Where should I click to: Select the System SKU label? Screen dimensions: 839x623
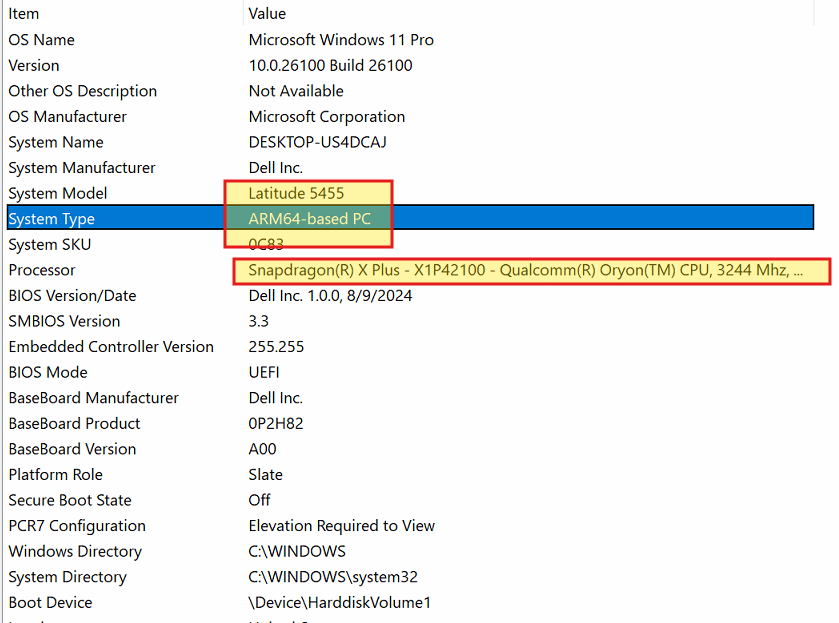(x=50, y=245)
